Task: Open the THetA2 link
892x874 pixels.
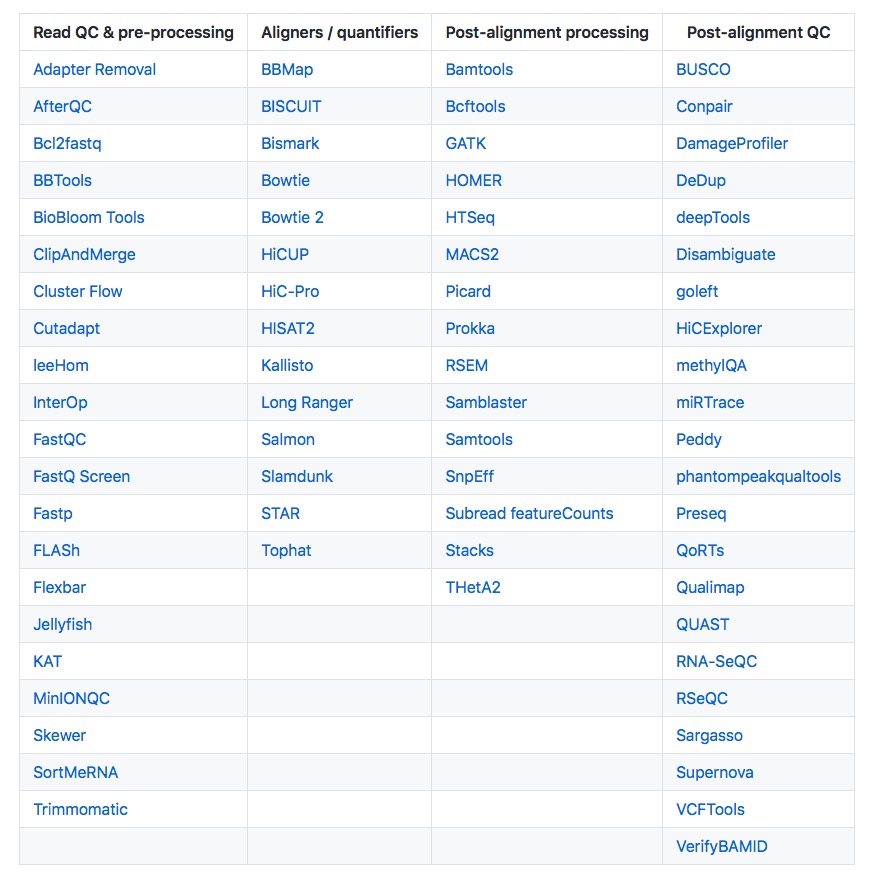Action: pyautogui.click(x=473, y=587)
